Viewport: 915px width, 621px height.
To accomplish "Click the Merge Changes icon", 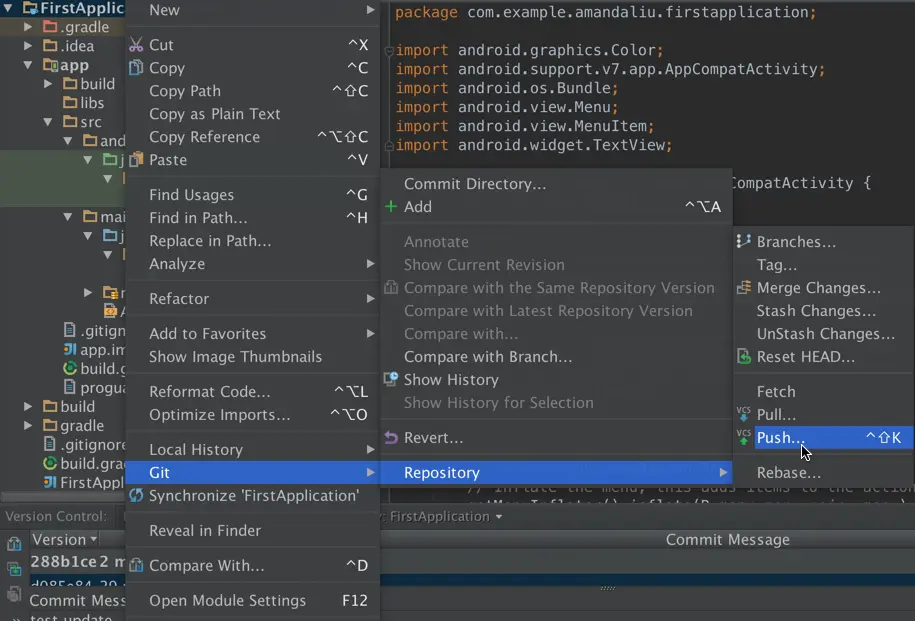I will click(744, 288).
